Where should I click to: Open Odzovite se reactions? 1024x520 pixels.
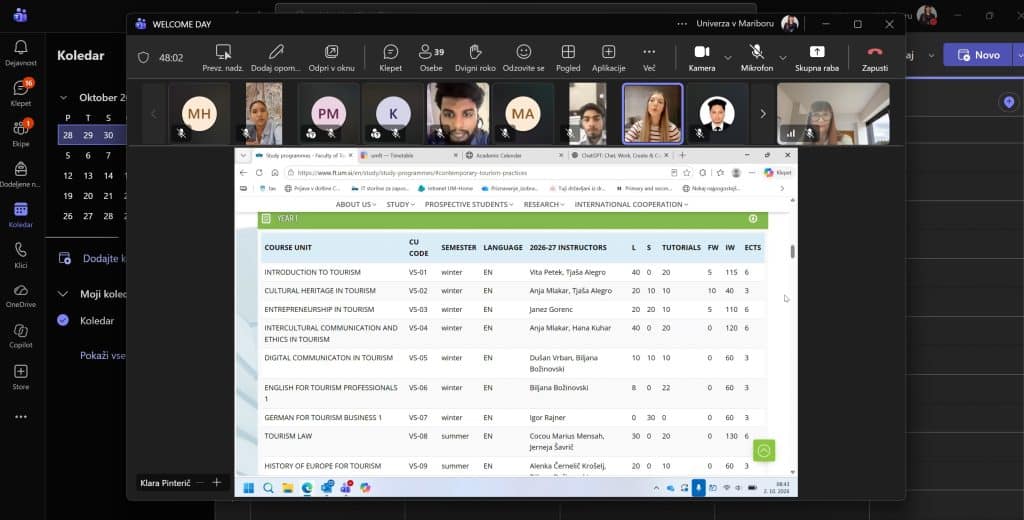[x=523, y=57]
